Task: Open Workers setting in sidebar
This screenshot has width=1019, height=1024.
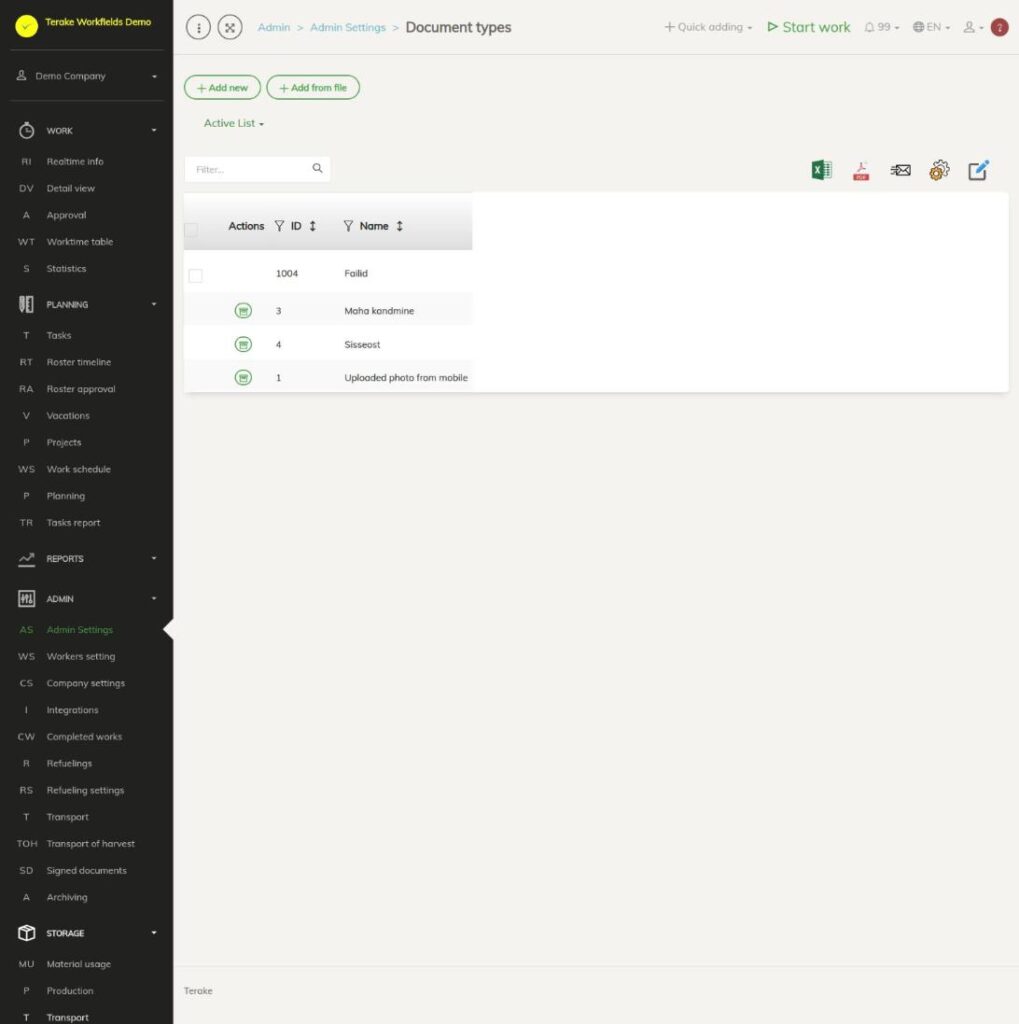Action: coord(81,656)
